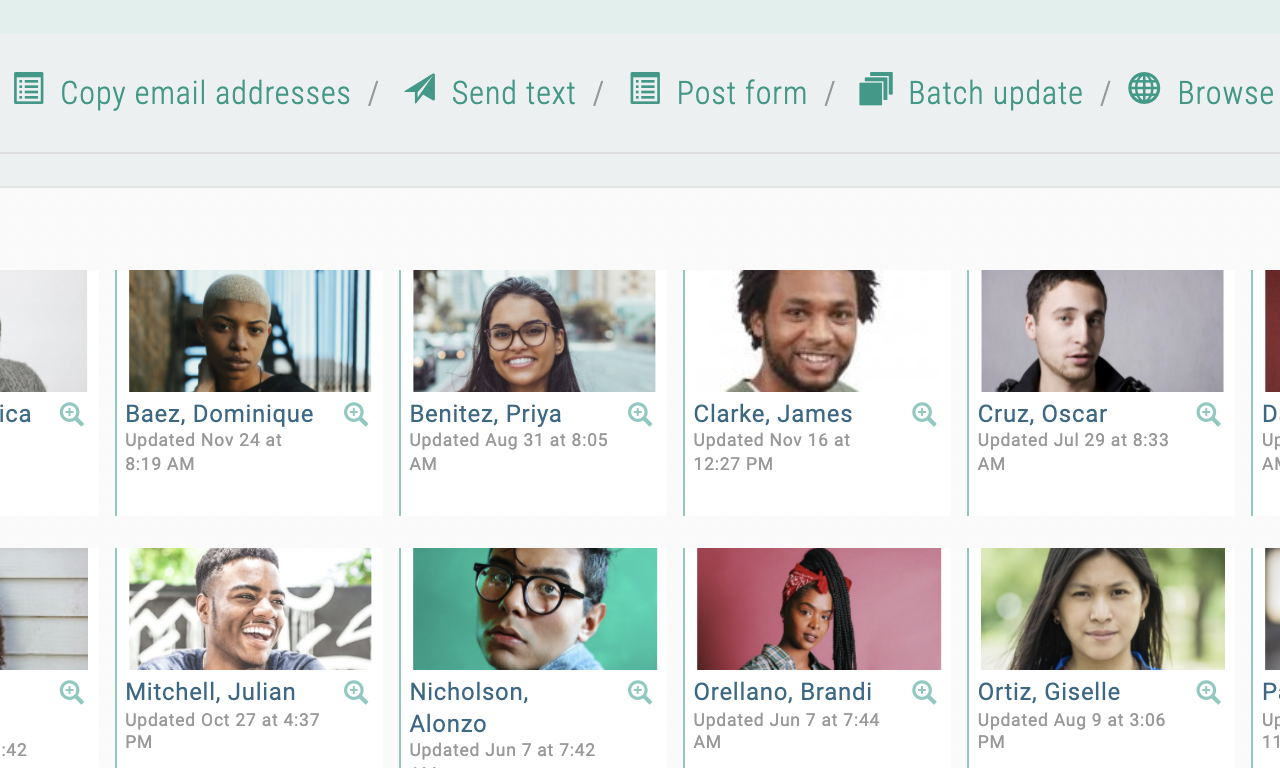Click the 'Updated Aug 9 at 3:06 PM' text

point(1072,731)
